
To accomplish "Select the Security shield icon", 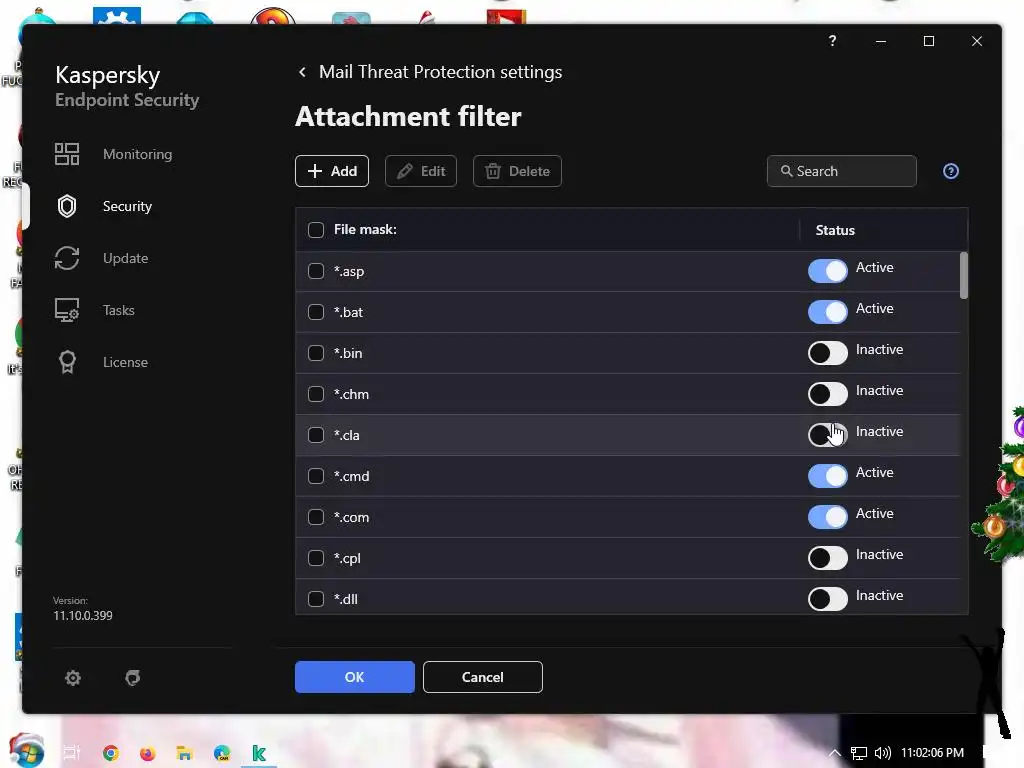I will [67, 206].
